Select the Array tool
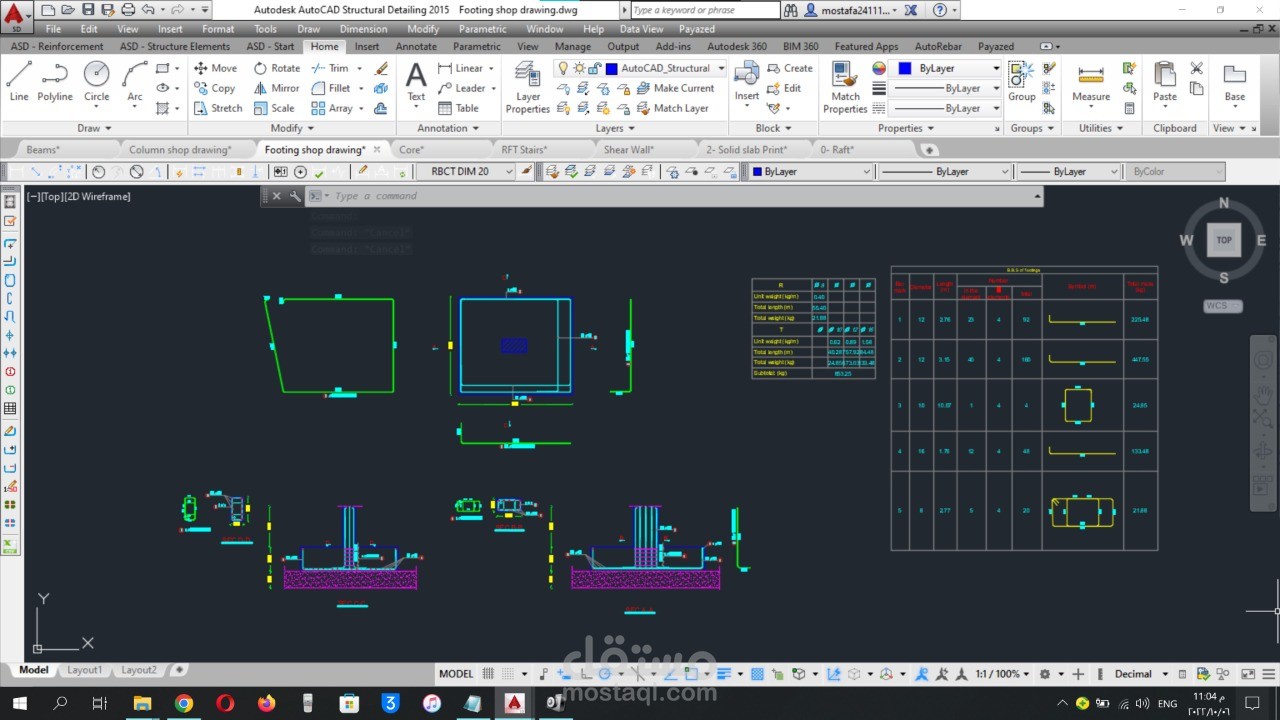This screenshot has width=1280, height=720. coord(332,108)
